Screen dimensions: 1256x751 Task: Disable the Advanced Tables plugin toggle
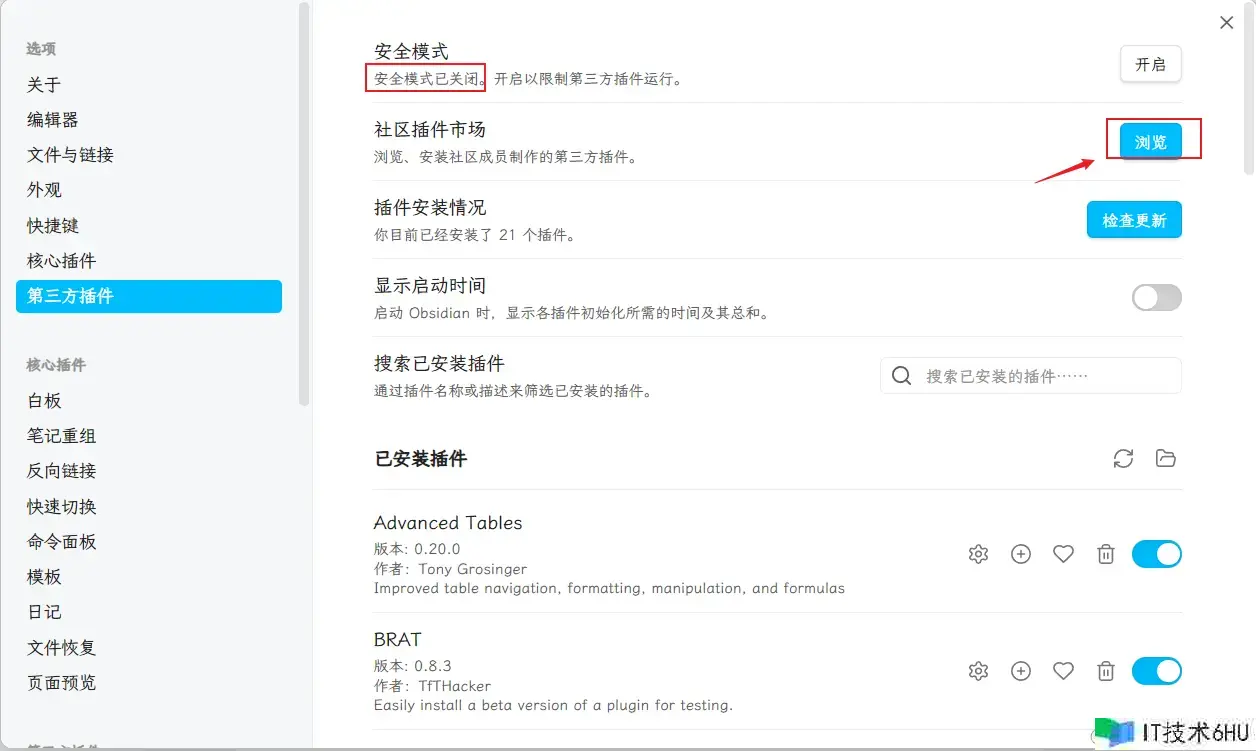1156,554
